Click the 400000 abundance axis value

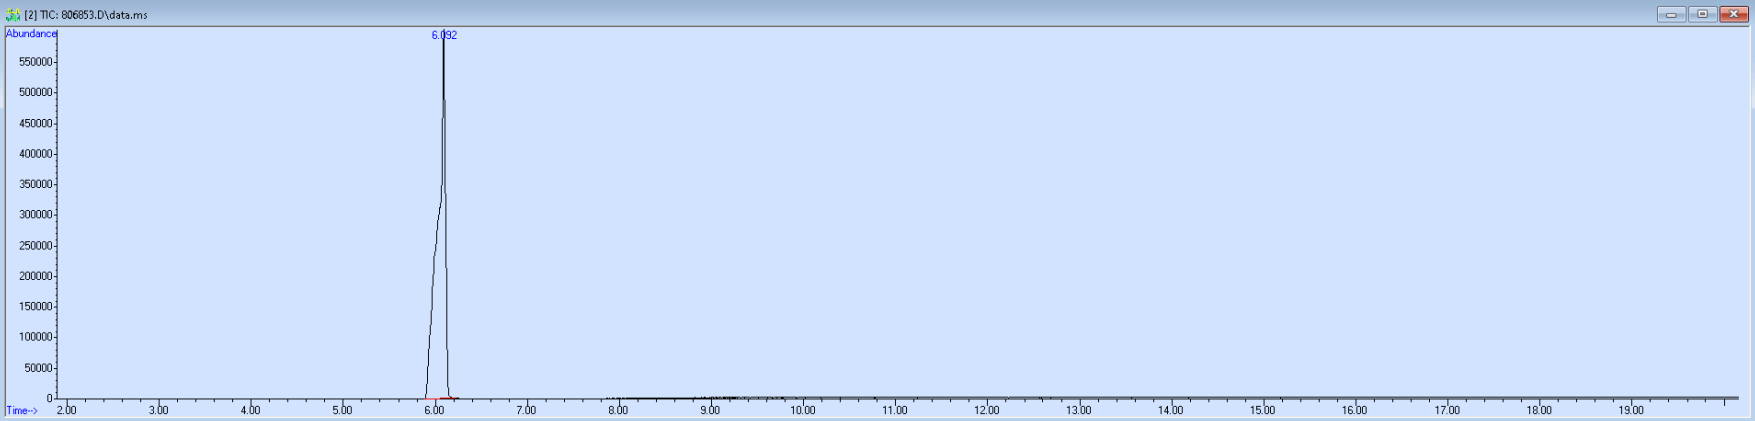click(x=35, y=154)
